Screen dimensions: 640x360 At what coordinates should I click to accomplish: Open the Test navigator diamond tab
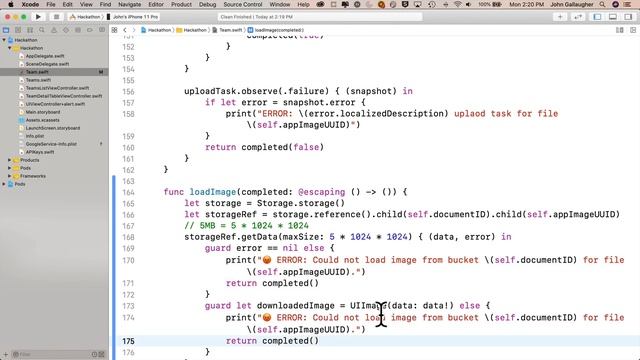[x=66, y=30]
